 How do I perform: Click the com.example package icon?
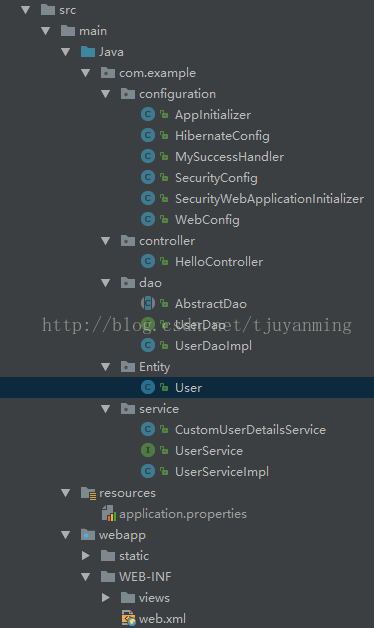click(x=108, y=72)
